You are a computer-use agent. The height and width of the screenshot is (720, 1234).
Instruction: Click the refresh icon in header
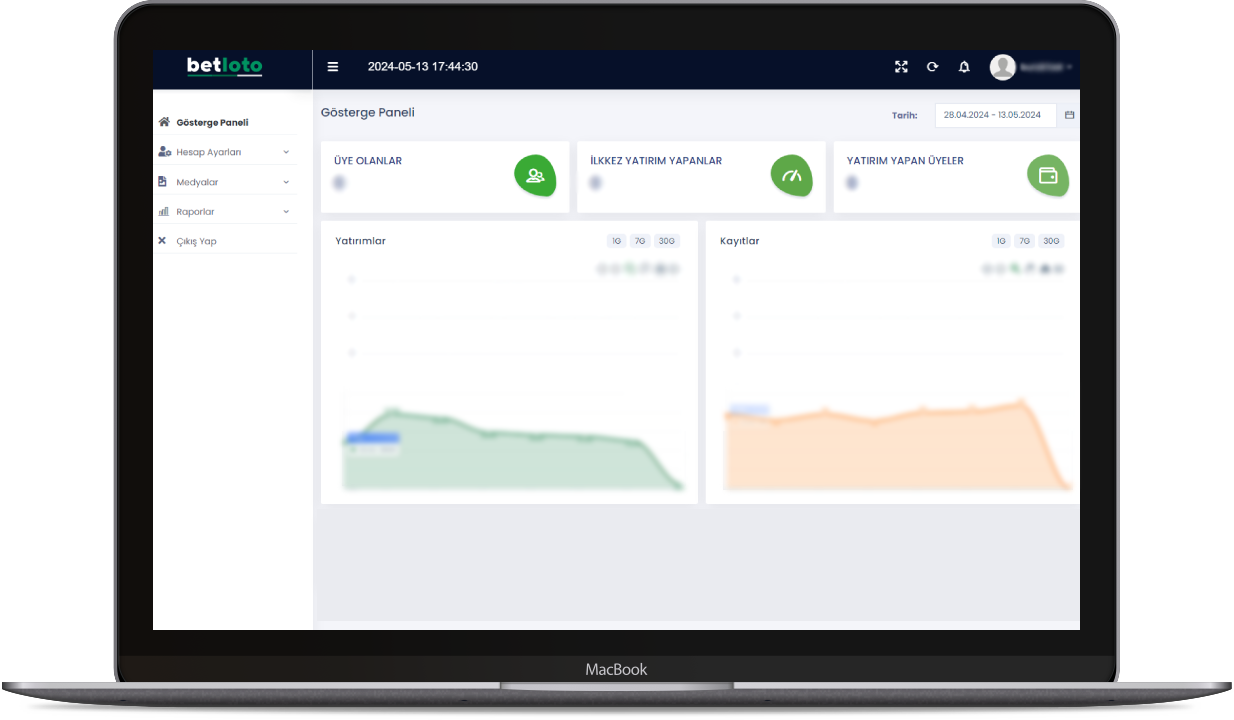point(932,67)
